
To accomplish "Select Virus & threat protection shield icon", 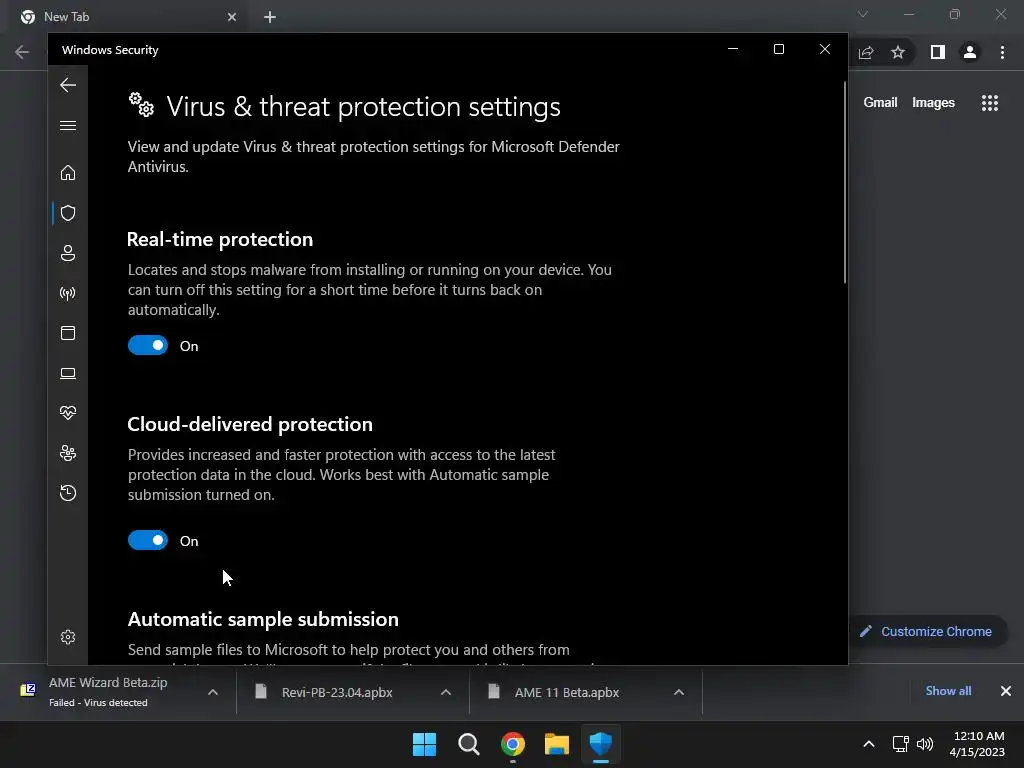I will (68, 213).
